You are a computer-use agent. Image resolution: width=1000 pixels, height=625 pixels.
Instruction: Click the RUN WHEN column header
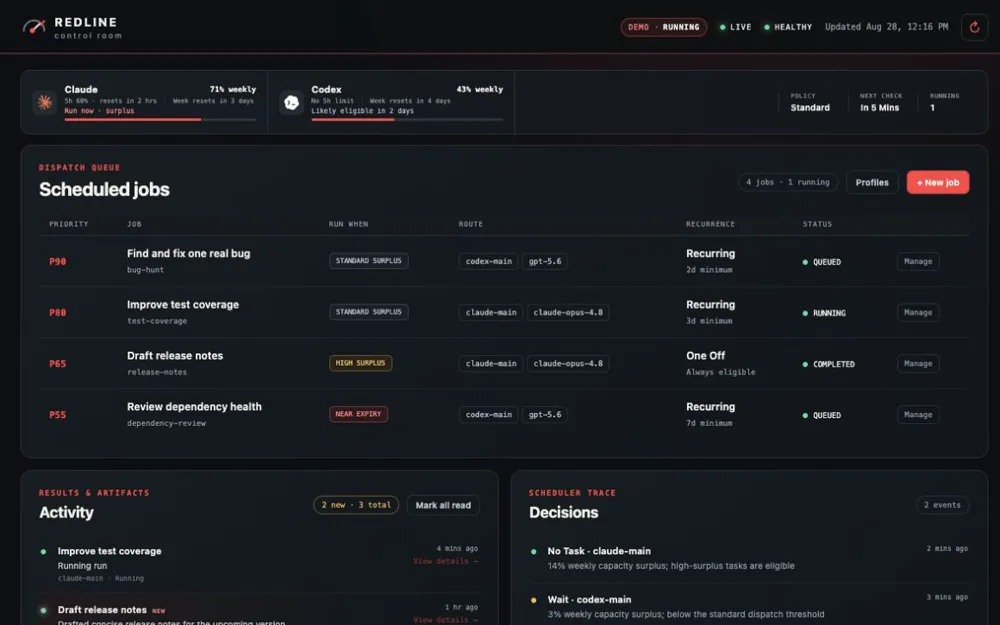click(x=348, y=224)
